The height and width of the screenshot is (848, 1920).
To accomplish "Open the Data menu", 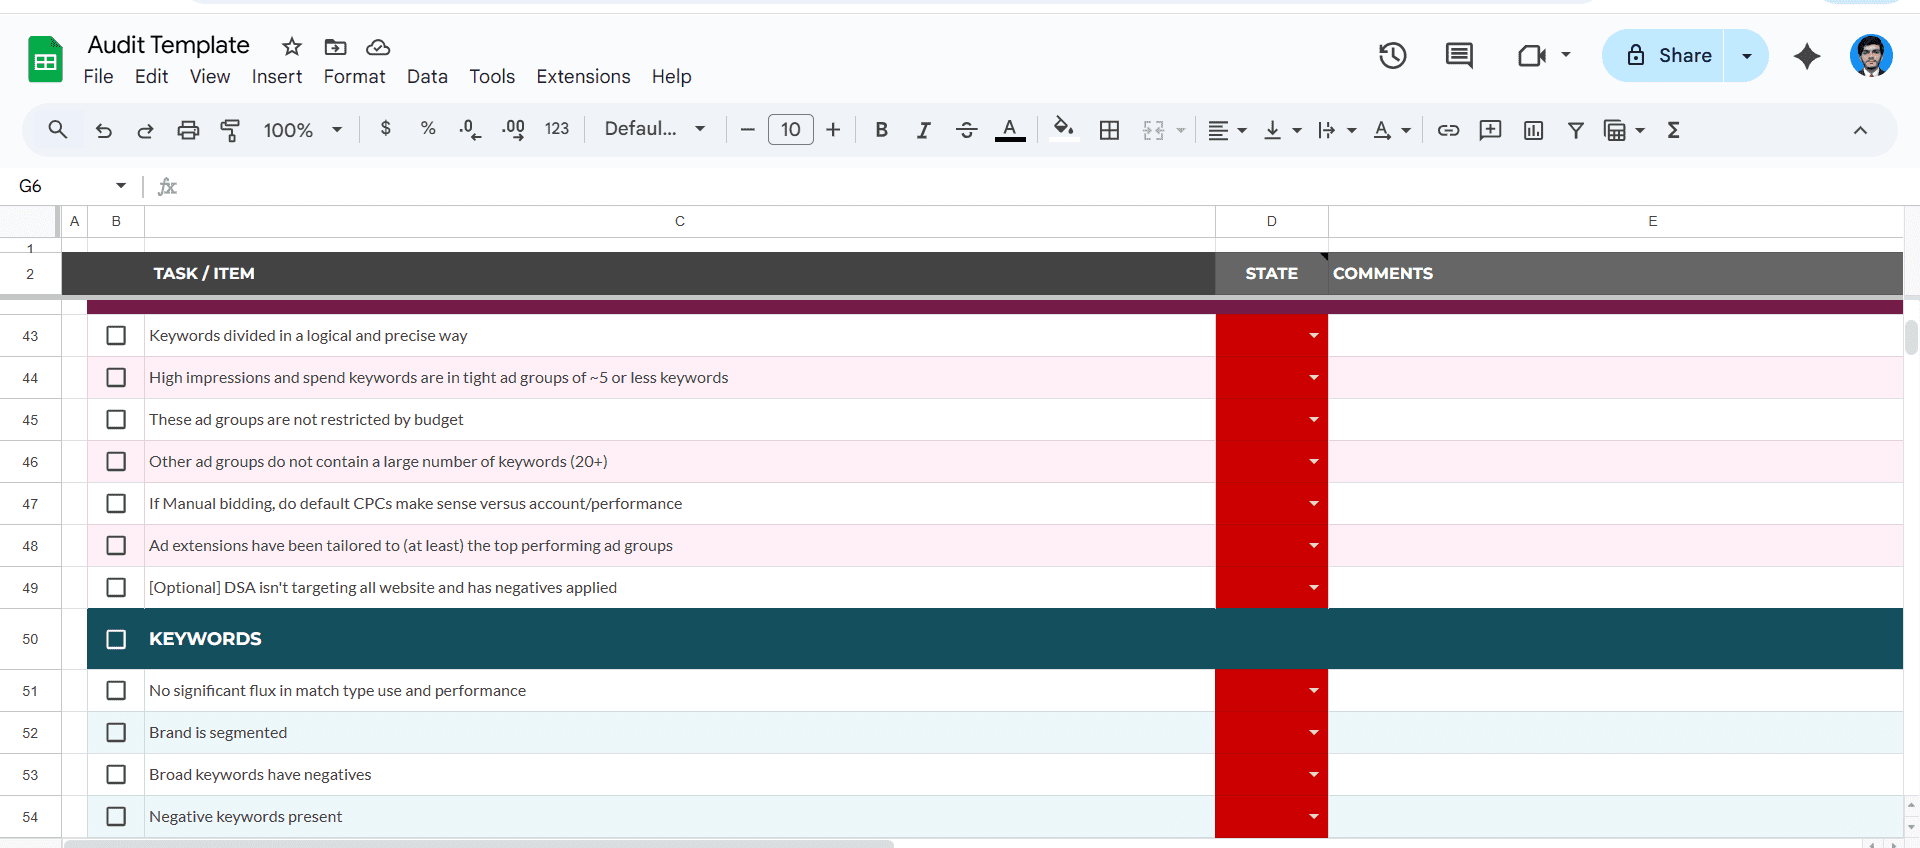I will pyautogui.click(x=427, y=77).
